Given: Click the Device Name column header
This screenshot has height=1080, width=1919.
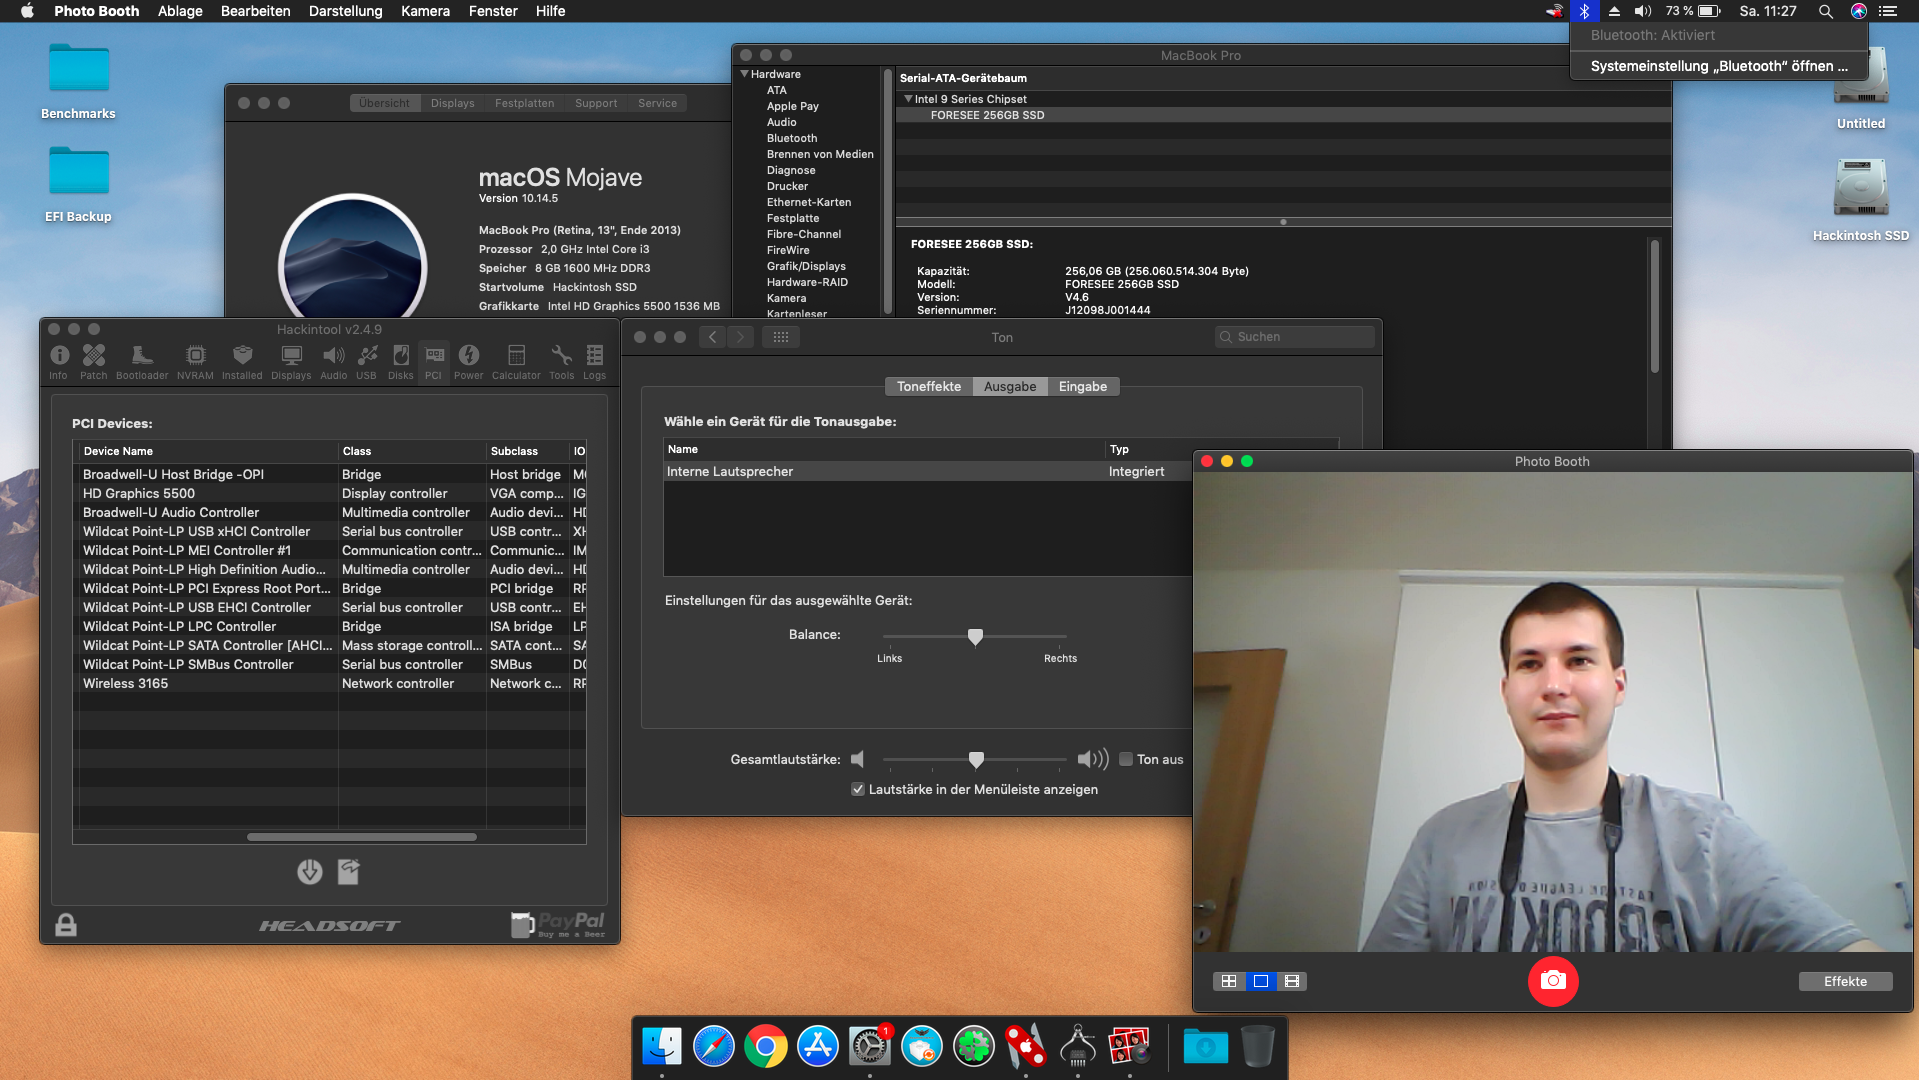Looking at the screenshot, I should [207, 451].
